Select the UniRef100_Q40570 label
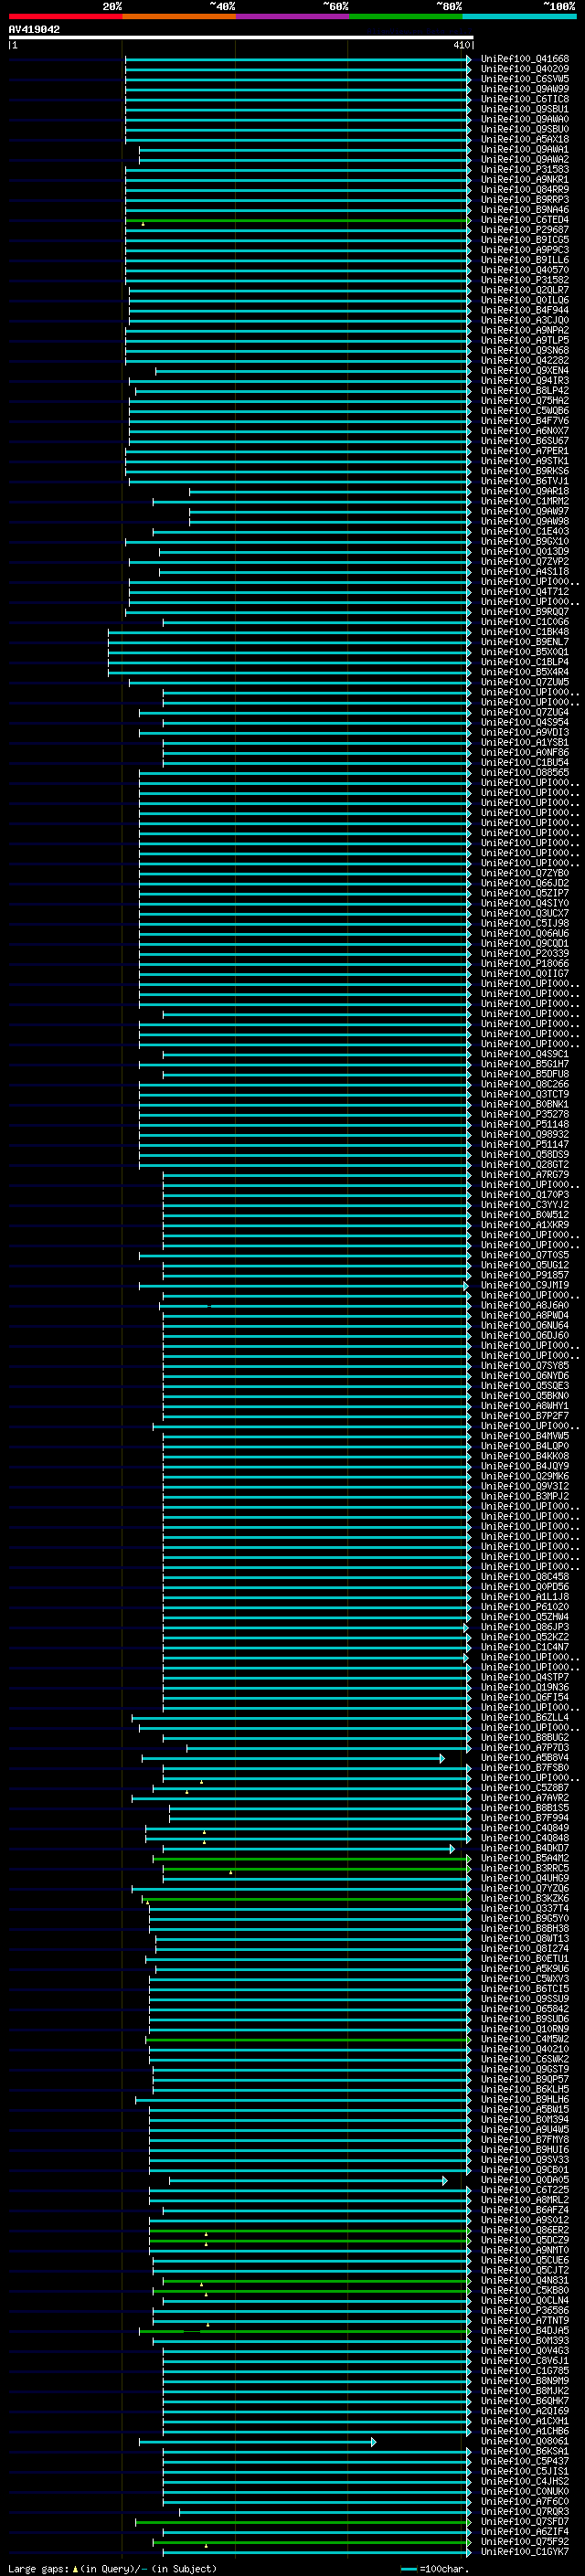The image size is (585, 2576). [x=525, y=270]
